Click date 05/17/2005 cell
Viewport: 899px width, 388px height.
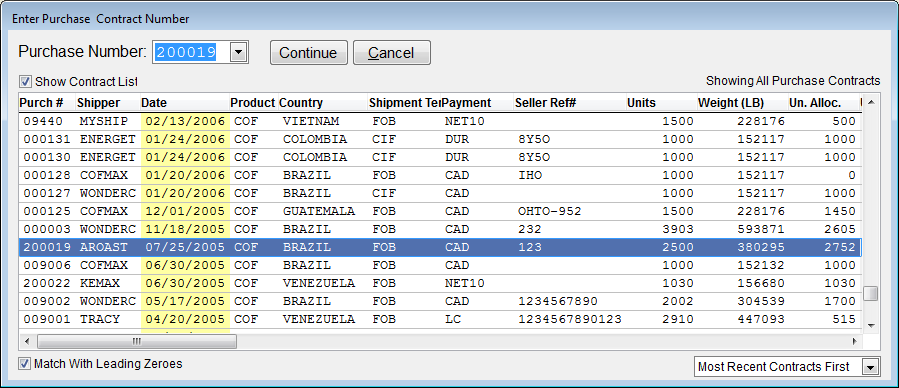tap(185, 301)
